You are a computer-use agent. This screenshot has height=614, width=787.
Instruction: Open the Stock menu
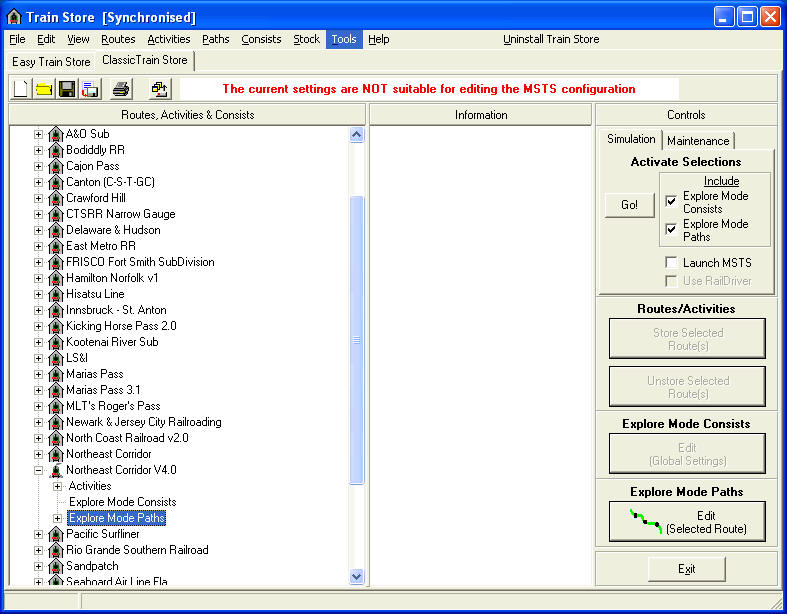pos(306,39)
